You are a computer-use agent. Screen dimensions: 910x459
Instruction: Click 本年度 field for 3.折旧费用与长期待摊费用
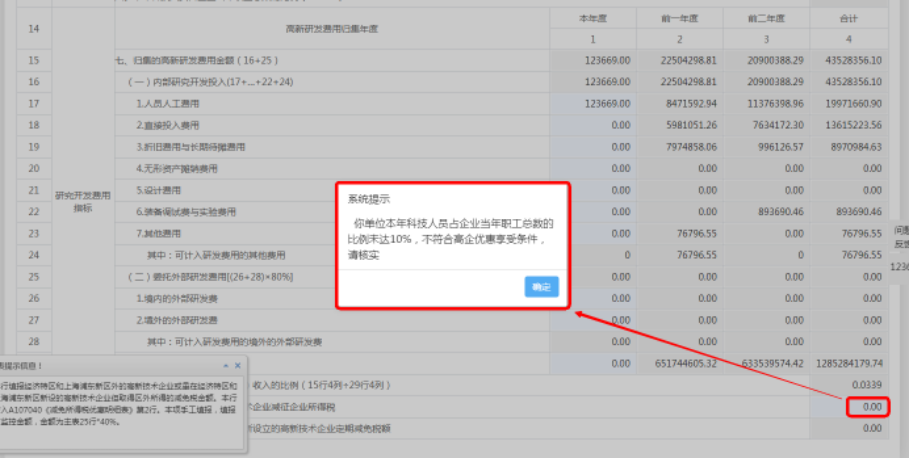pos(593,147)
